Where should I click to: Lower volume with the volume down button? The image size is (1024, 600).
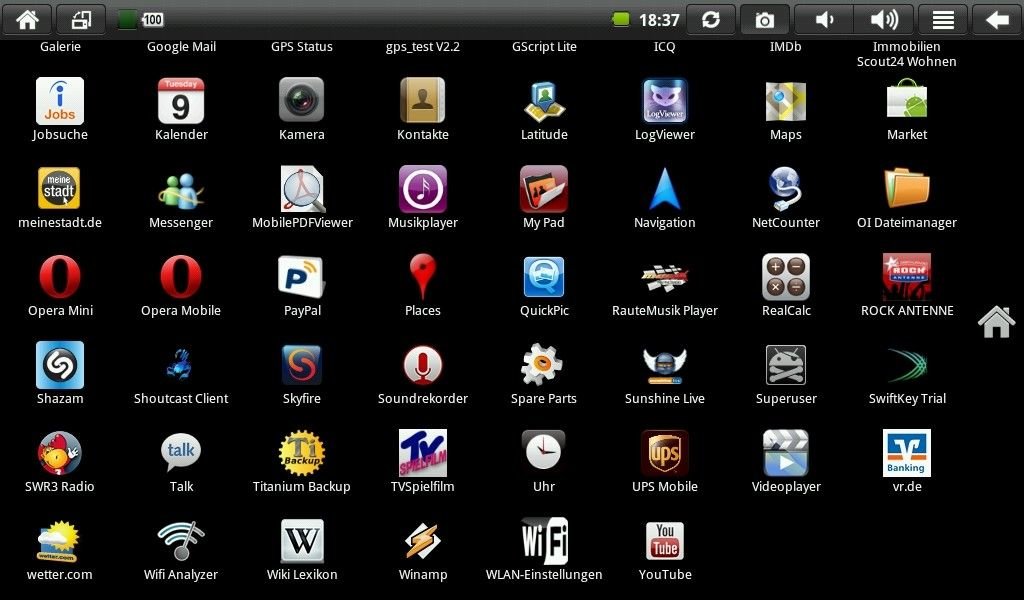(x=824, y=20)
